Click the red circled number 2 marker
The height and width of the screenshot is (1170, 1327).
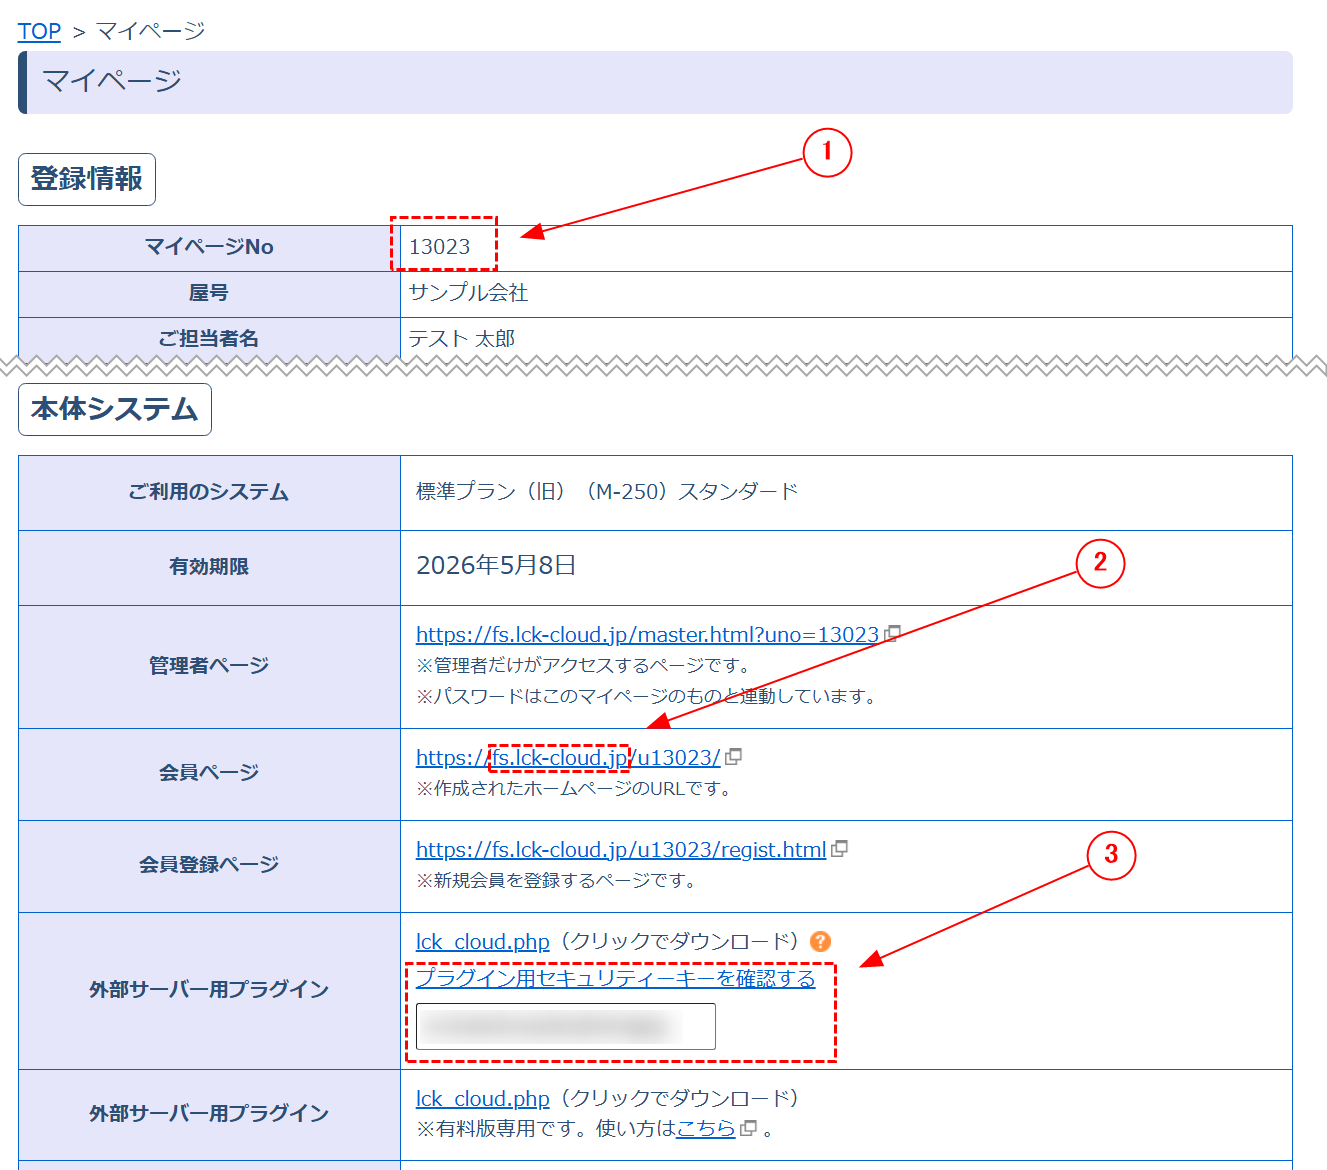1100,563
